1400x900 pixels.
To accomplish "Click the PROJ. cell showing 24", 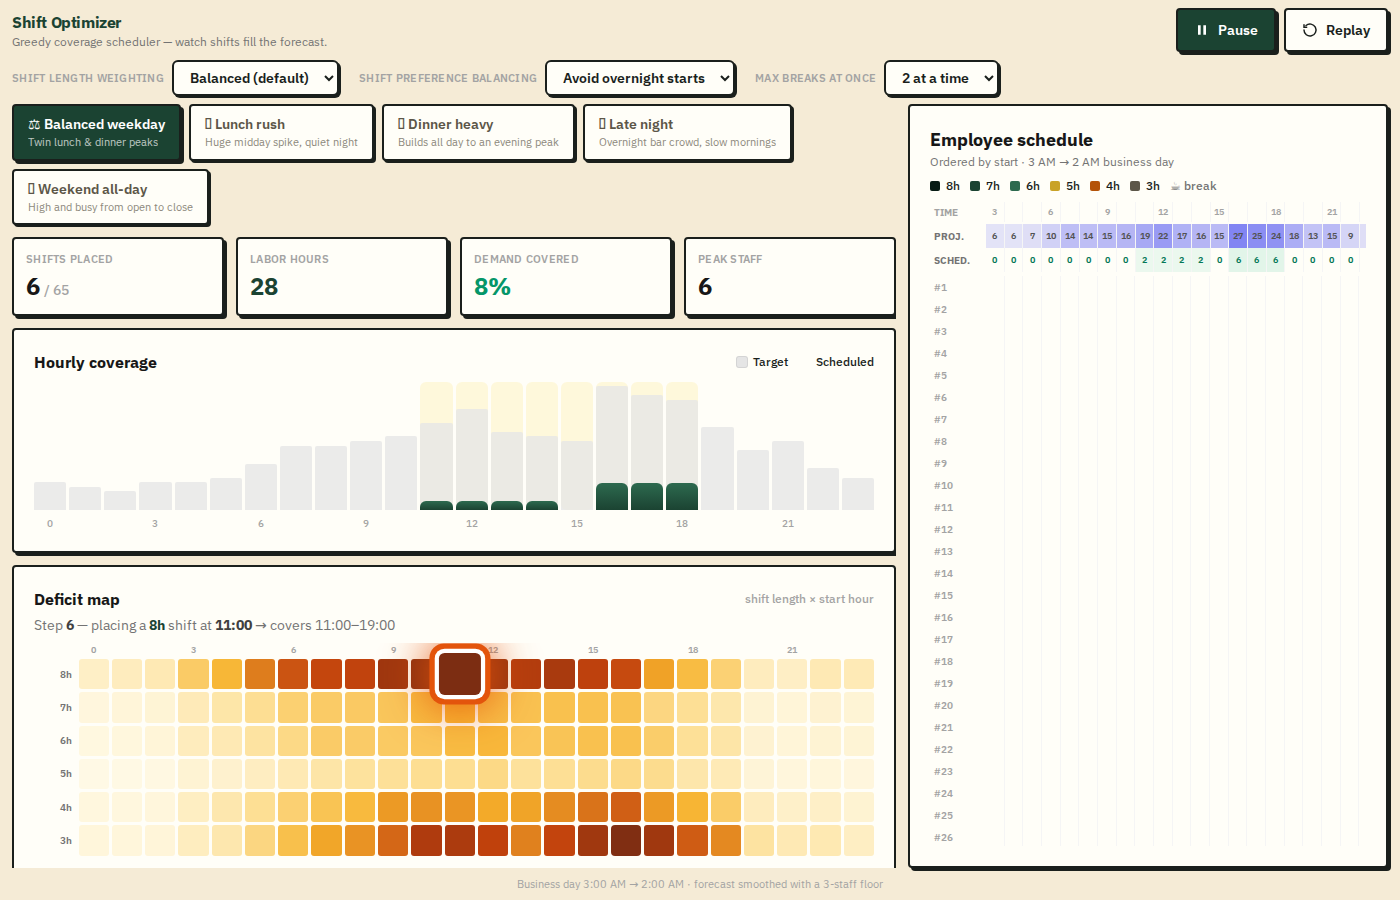I will click(x=1276, y=236).
